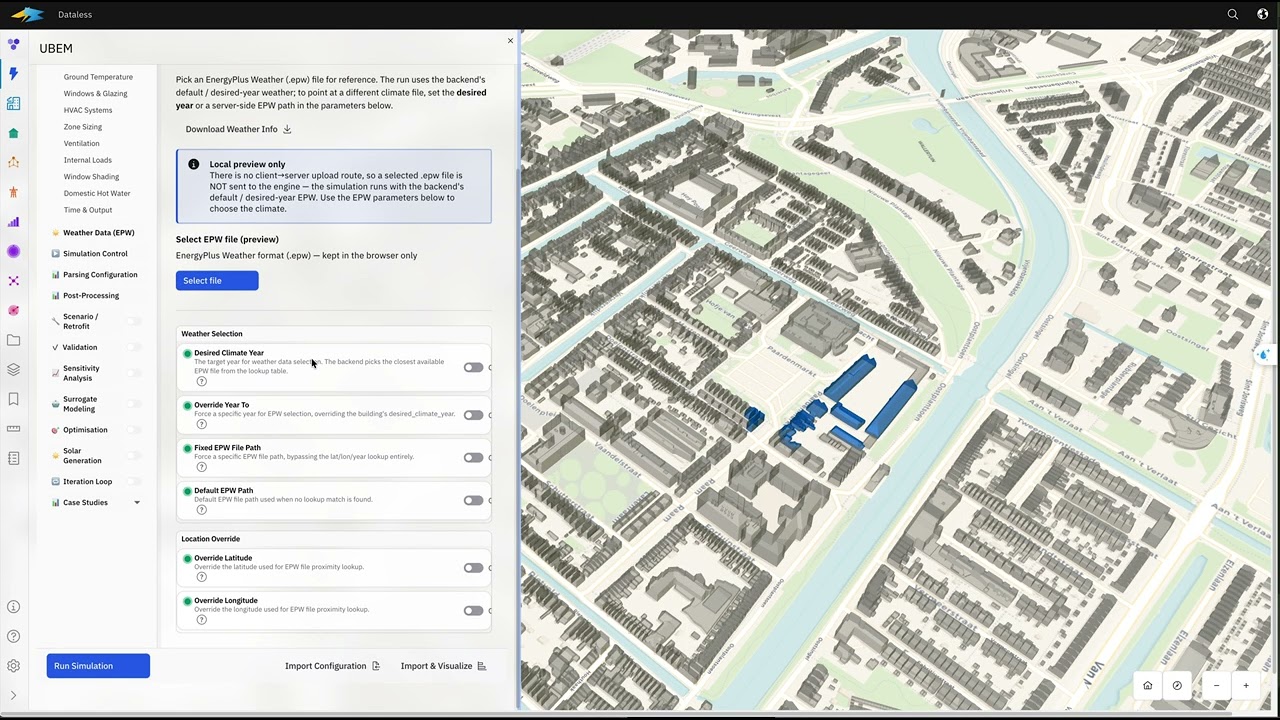Click Import Configuration button
Screen dimensions: 1280x720
[332, 666]
